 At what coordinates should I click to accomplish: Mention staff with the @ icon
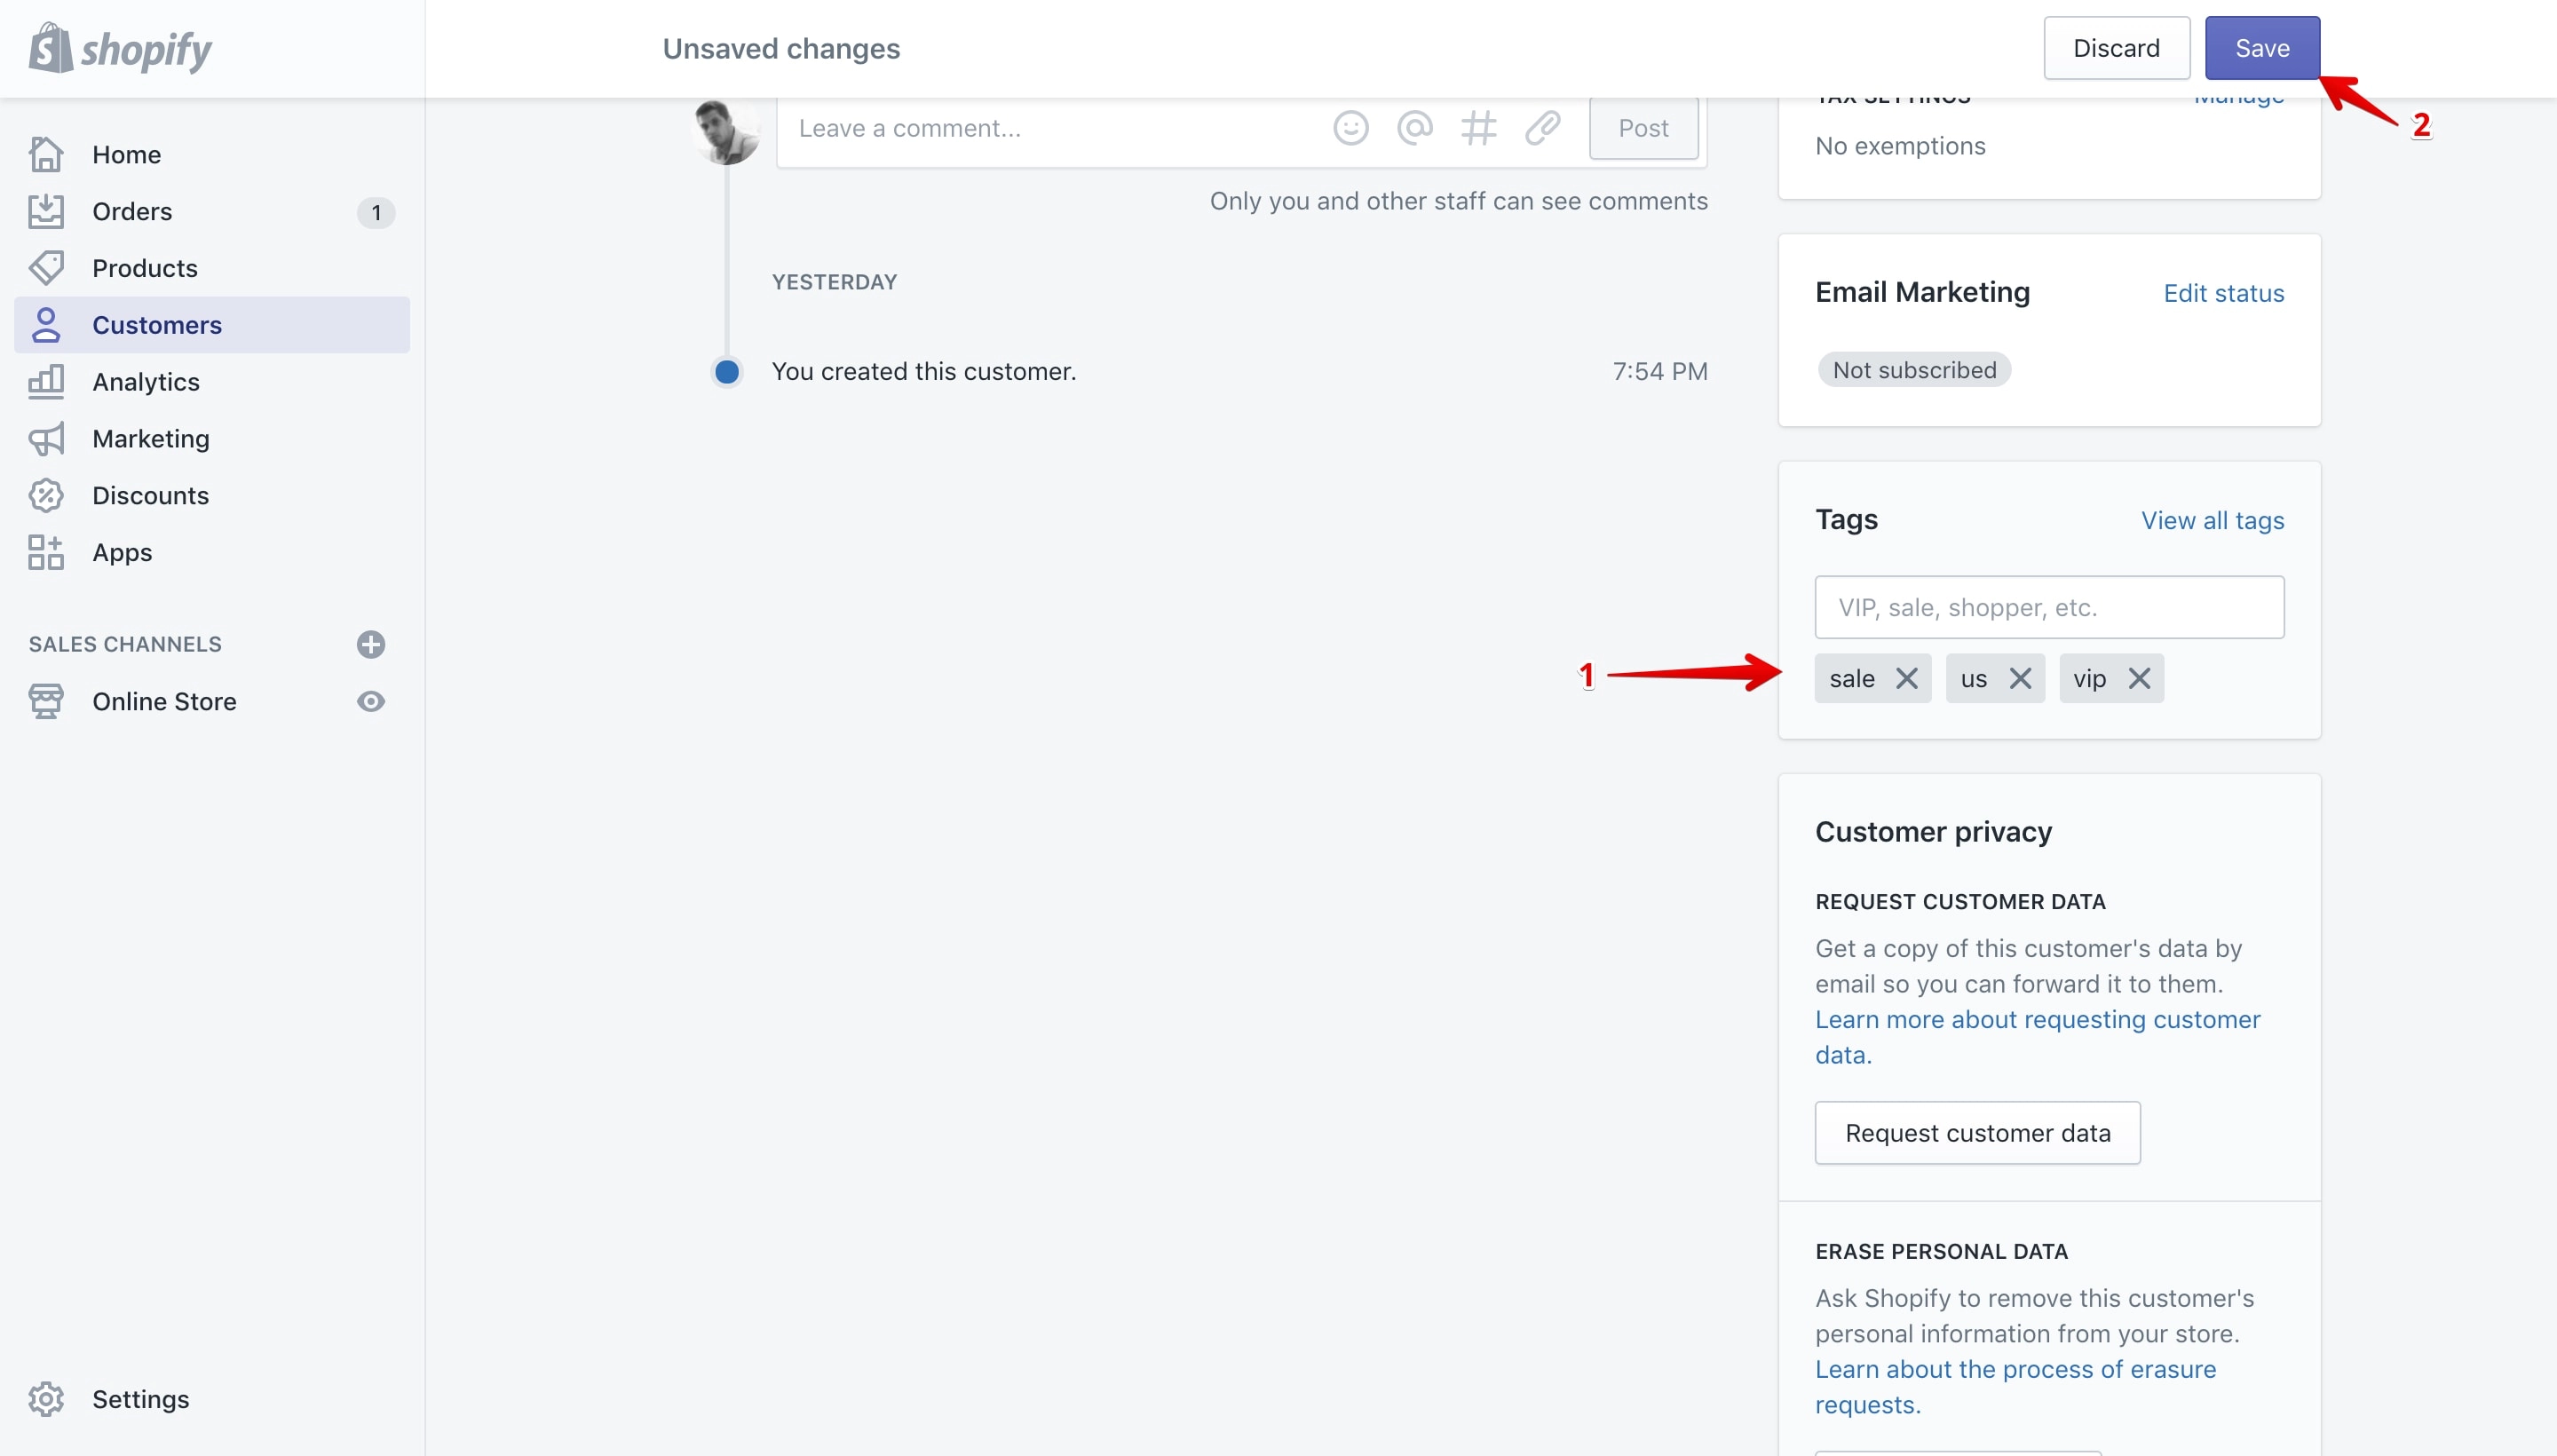pos(1415,128)
